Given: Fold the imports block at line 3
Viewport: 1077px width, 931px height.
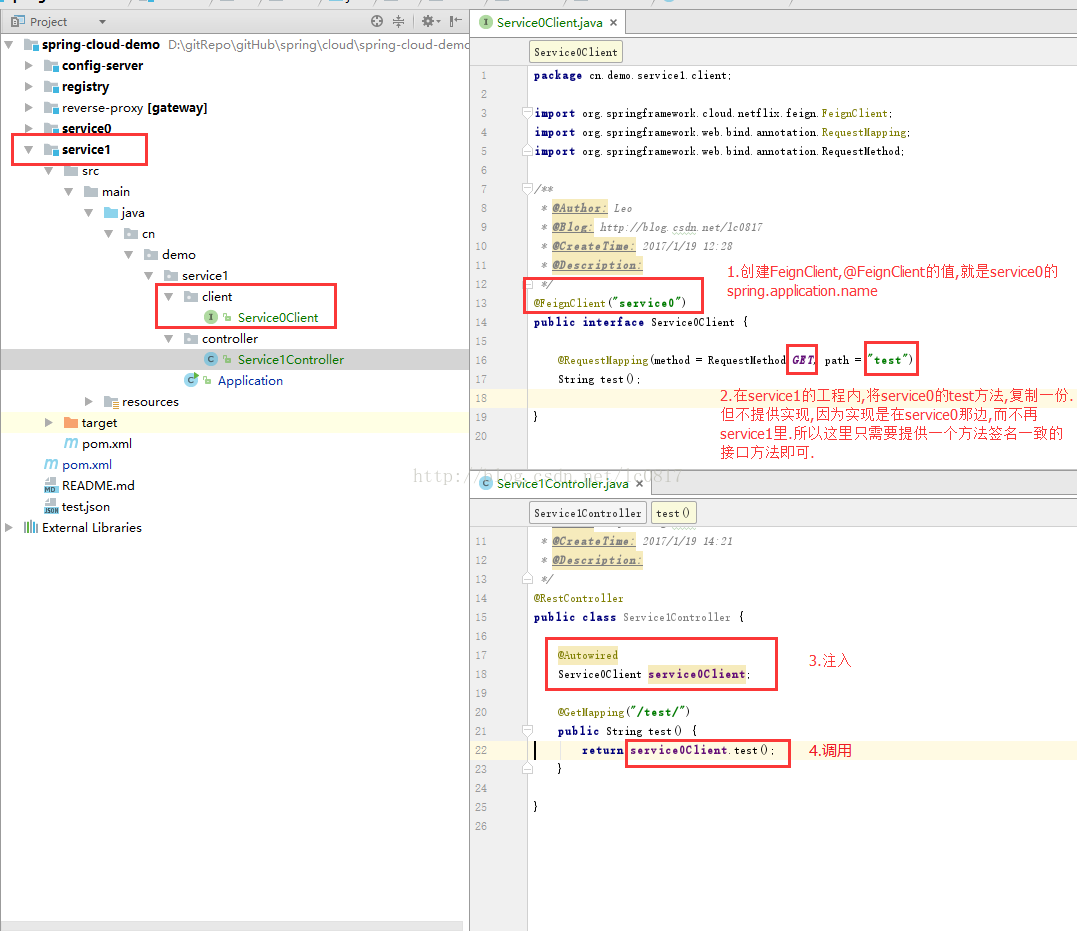Looking at the screenshot, I should click(x=527, y=112).
